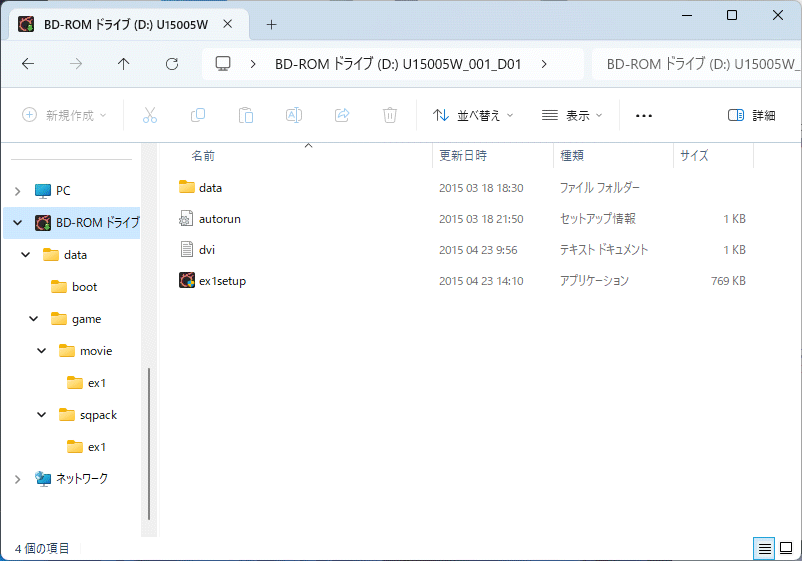Click the ex1setup application icon
The image size is (802, 561).
(x=187, y=280)
